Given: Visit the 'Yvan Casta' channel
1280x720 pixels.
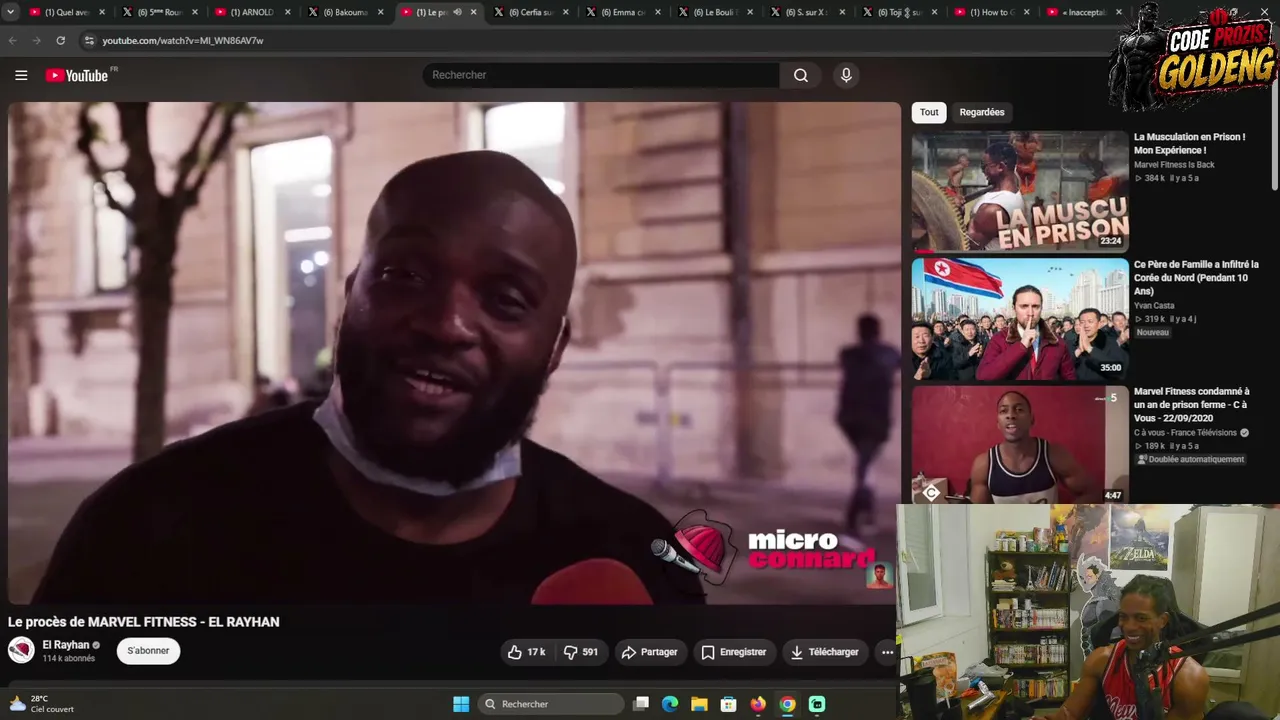Looking at the screenshot, I should (x=1154, y=306).
